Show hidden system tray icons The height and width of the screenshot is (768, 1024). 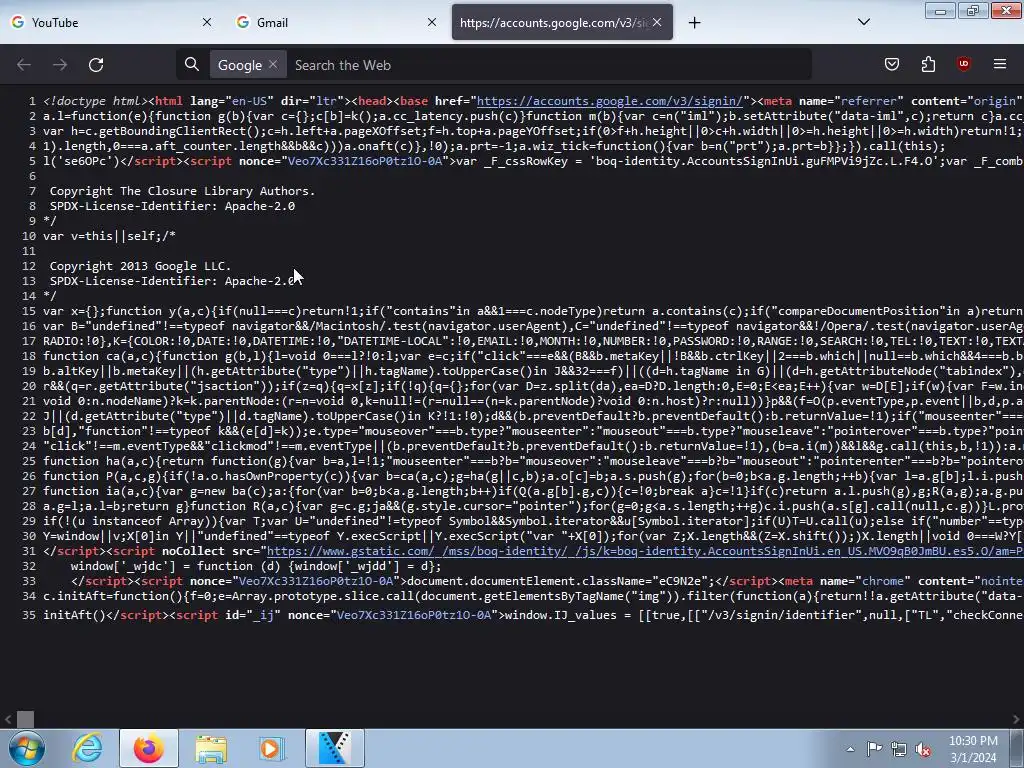[850, 749]
